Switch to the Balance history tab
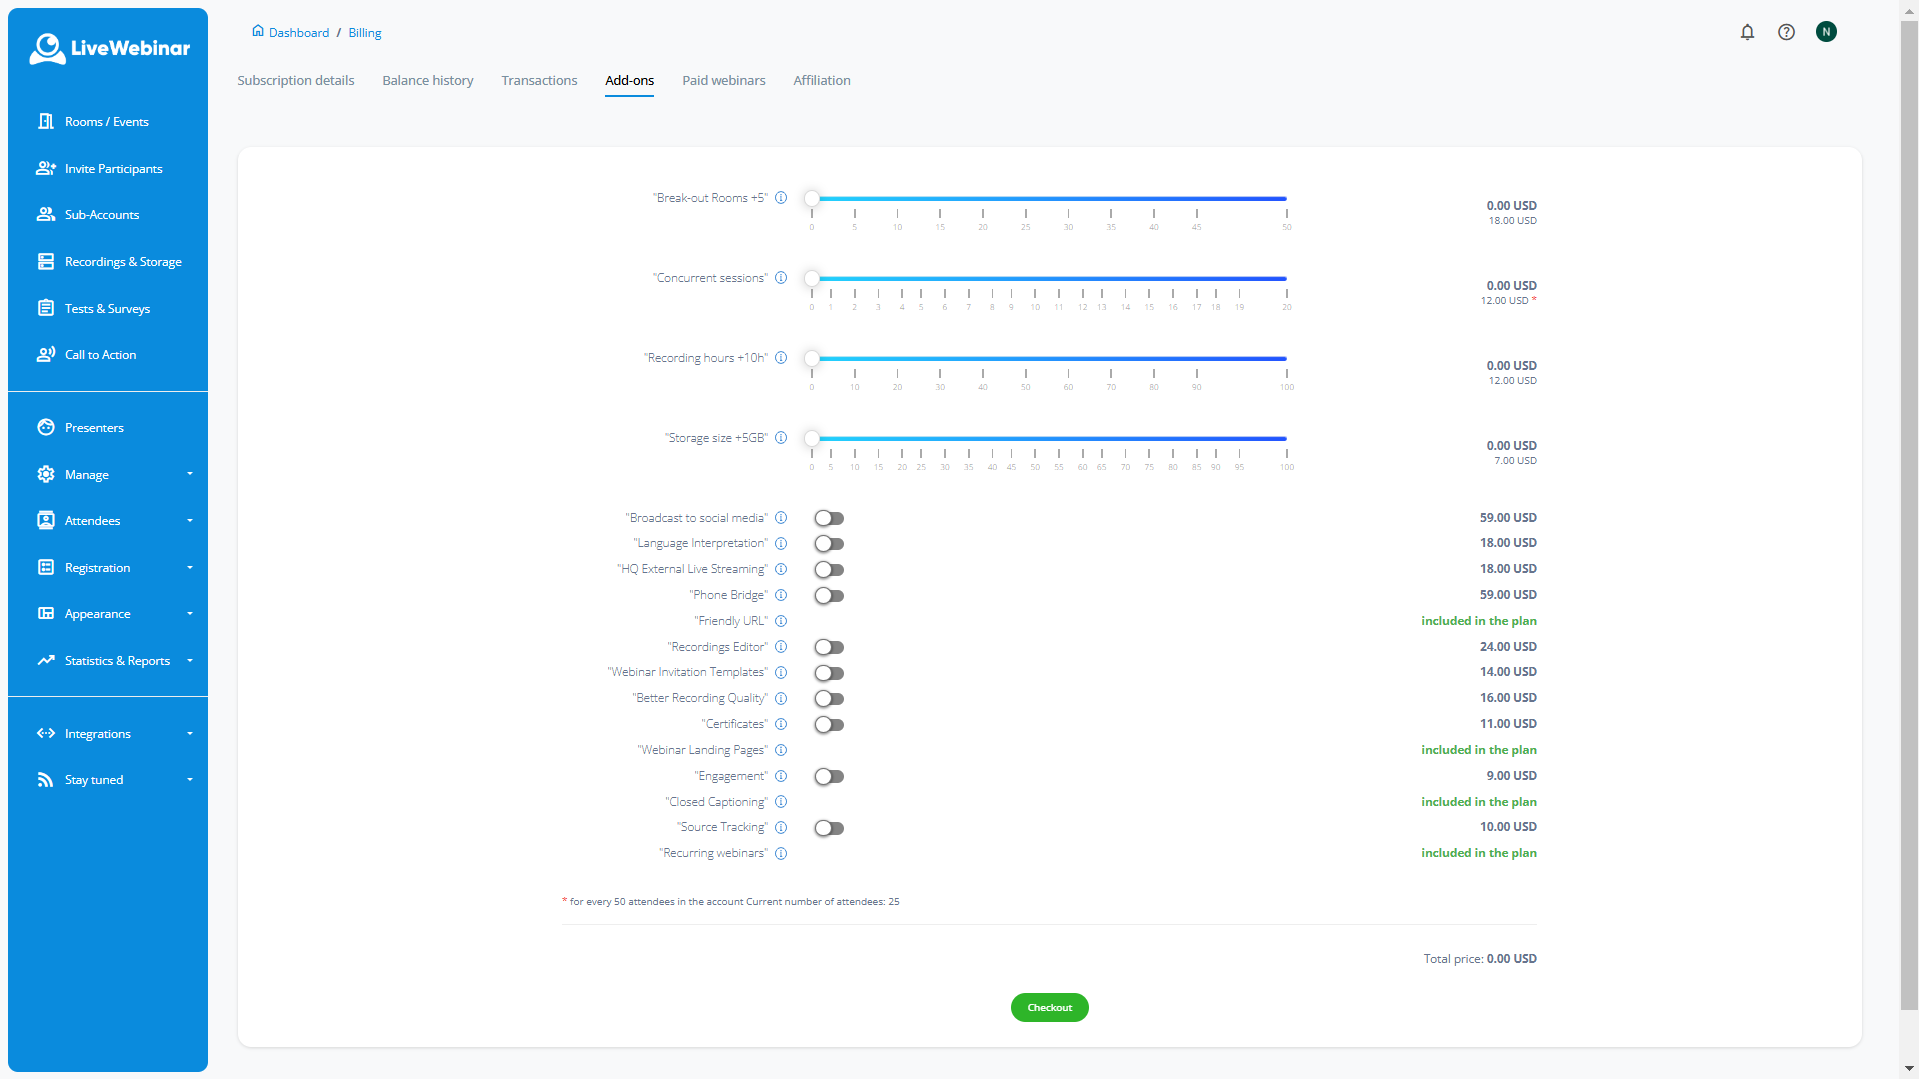Image resolution: width=1919 pixels, height=1079 pixels. click(427, 80)
